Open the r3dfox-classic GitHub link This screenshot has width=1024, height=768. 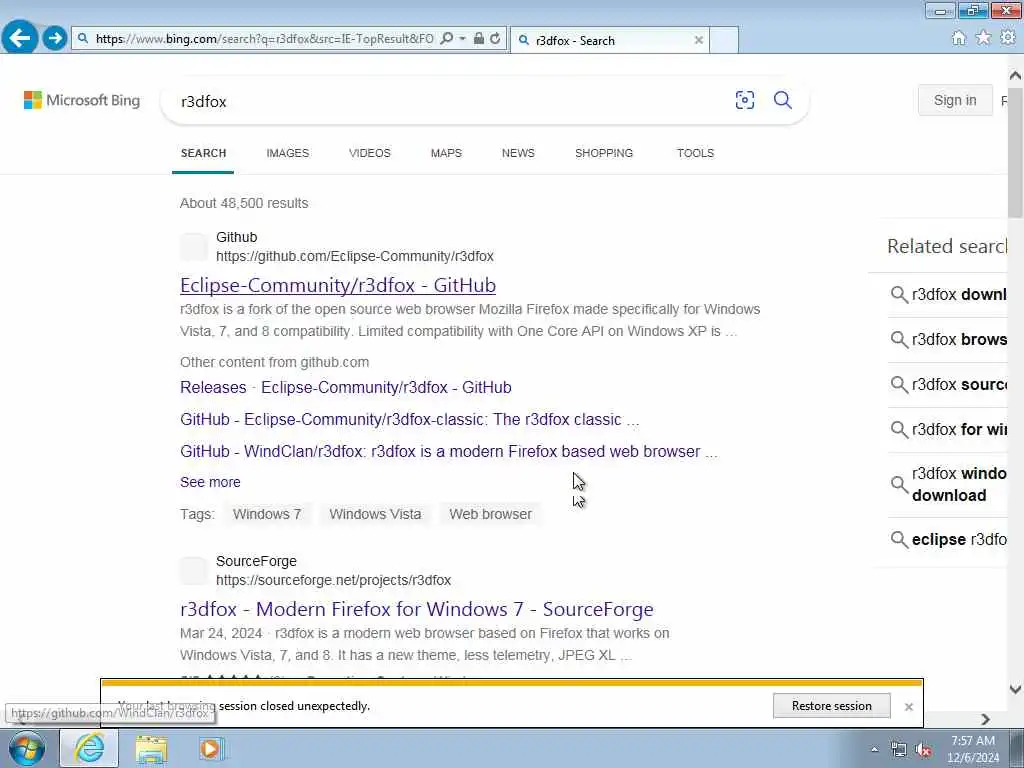tap(409, 419)
